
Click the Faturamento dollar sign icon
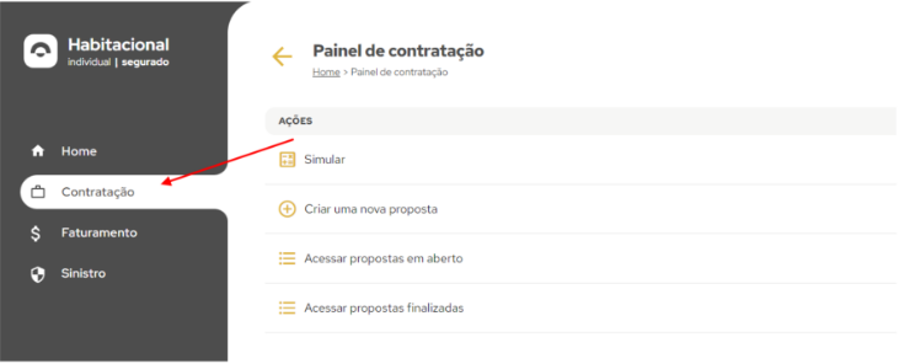point(36,233)
